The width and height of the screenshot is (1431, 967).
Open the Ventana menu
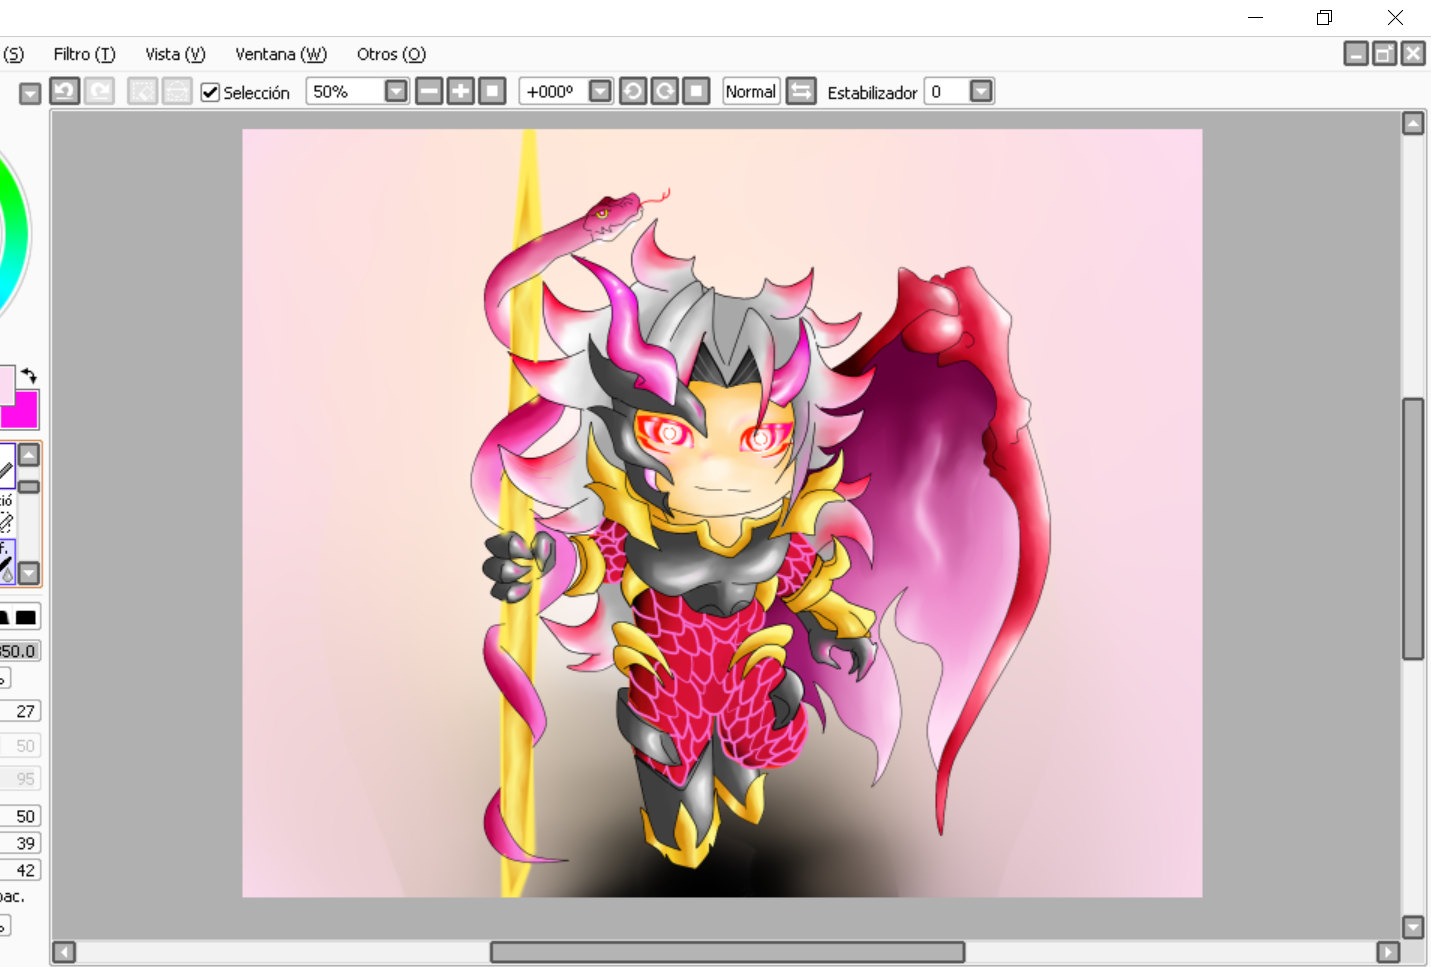(281, 54)
